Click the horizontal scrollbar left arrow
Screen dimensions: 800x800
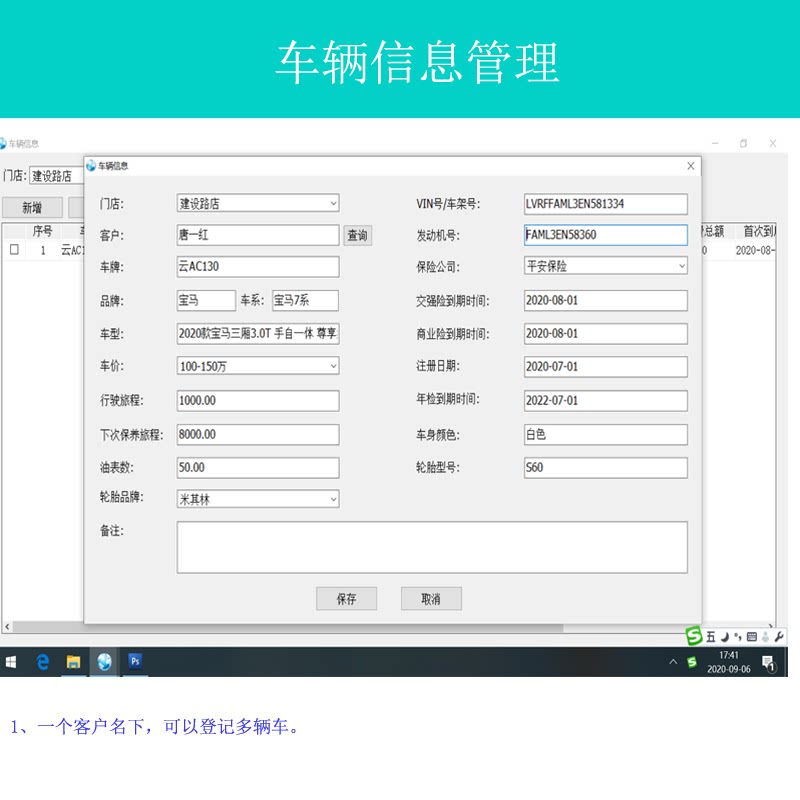(x=7, y=626)
